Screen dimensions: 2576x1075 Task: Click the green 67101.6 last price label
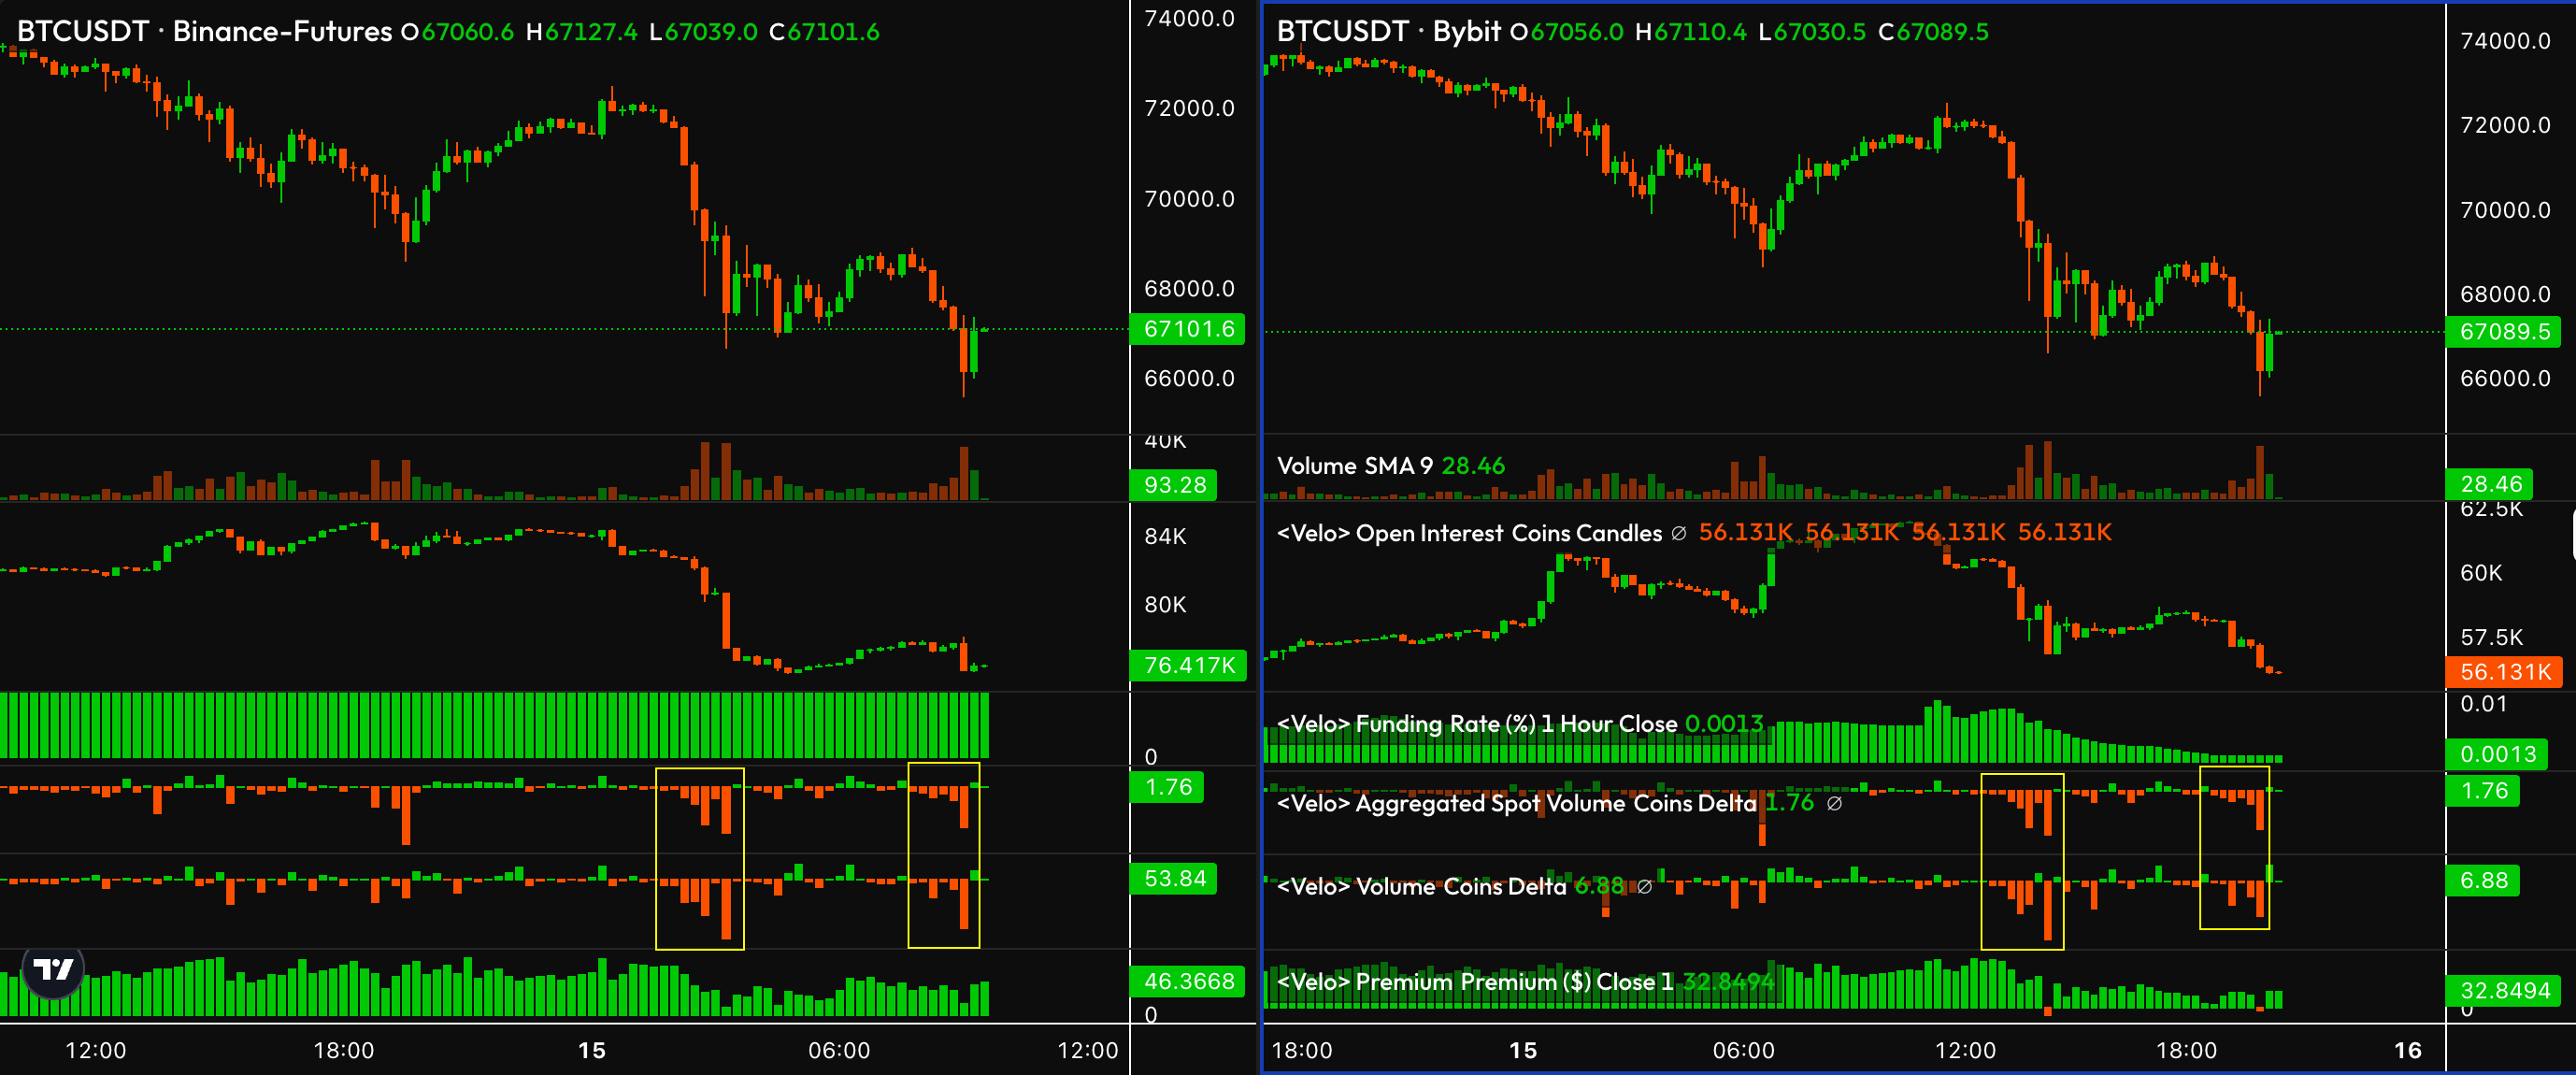(1187, 329)
